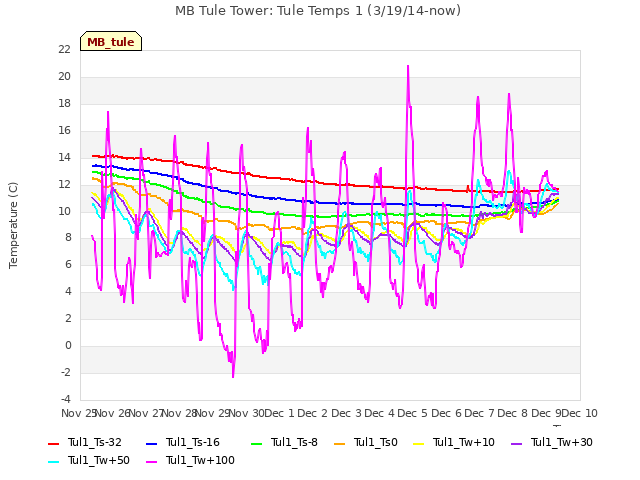Click the MB_tule label badge

[111, 41]
